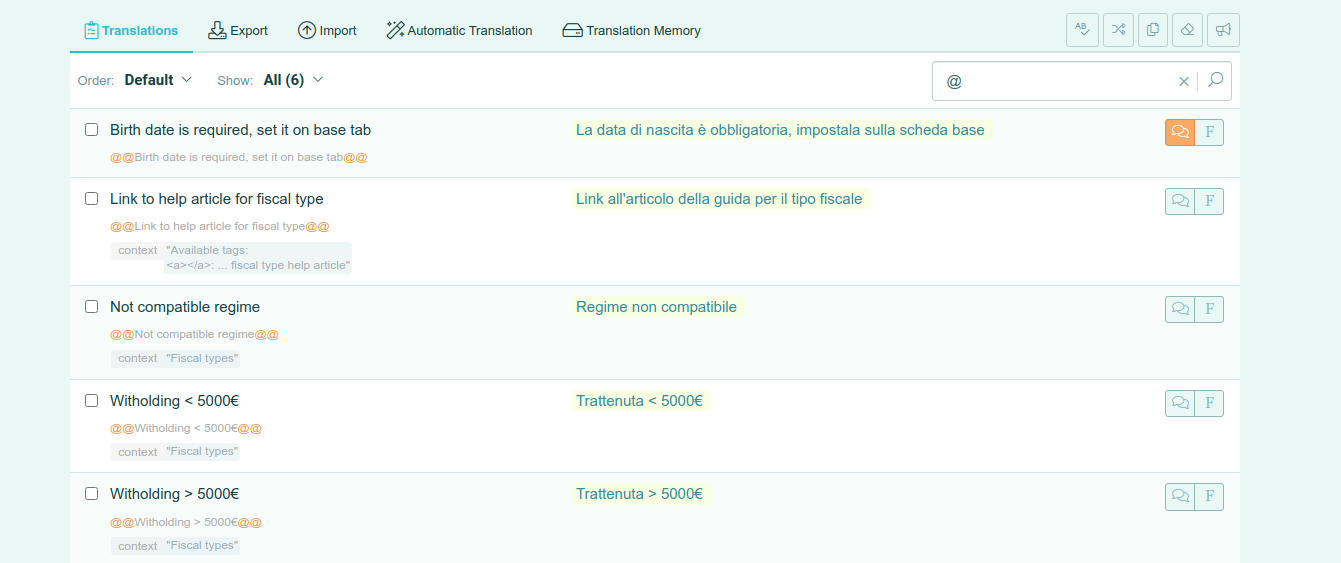Screen dimensions: 1341x563
Task: Open the Translation Memory tab
Action: tap(631, 30)
